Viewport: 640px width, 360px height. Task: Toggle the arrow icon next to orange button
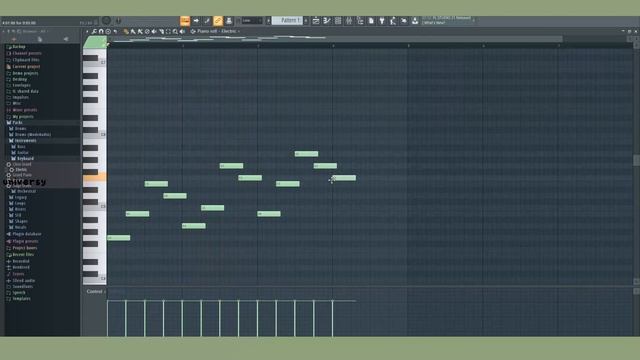[196, 20]
